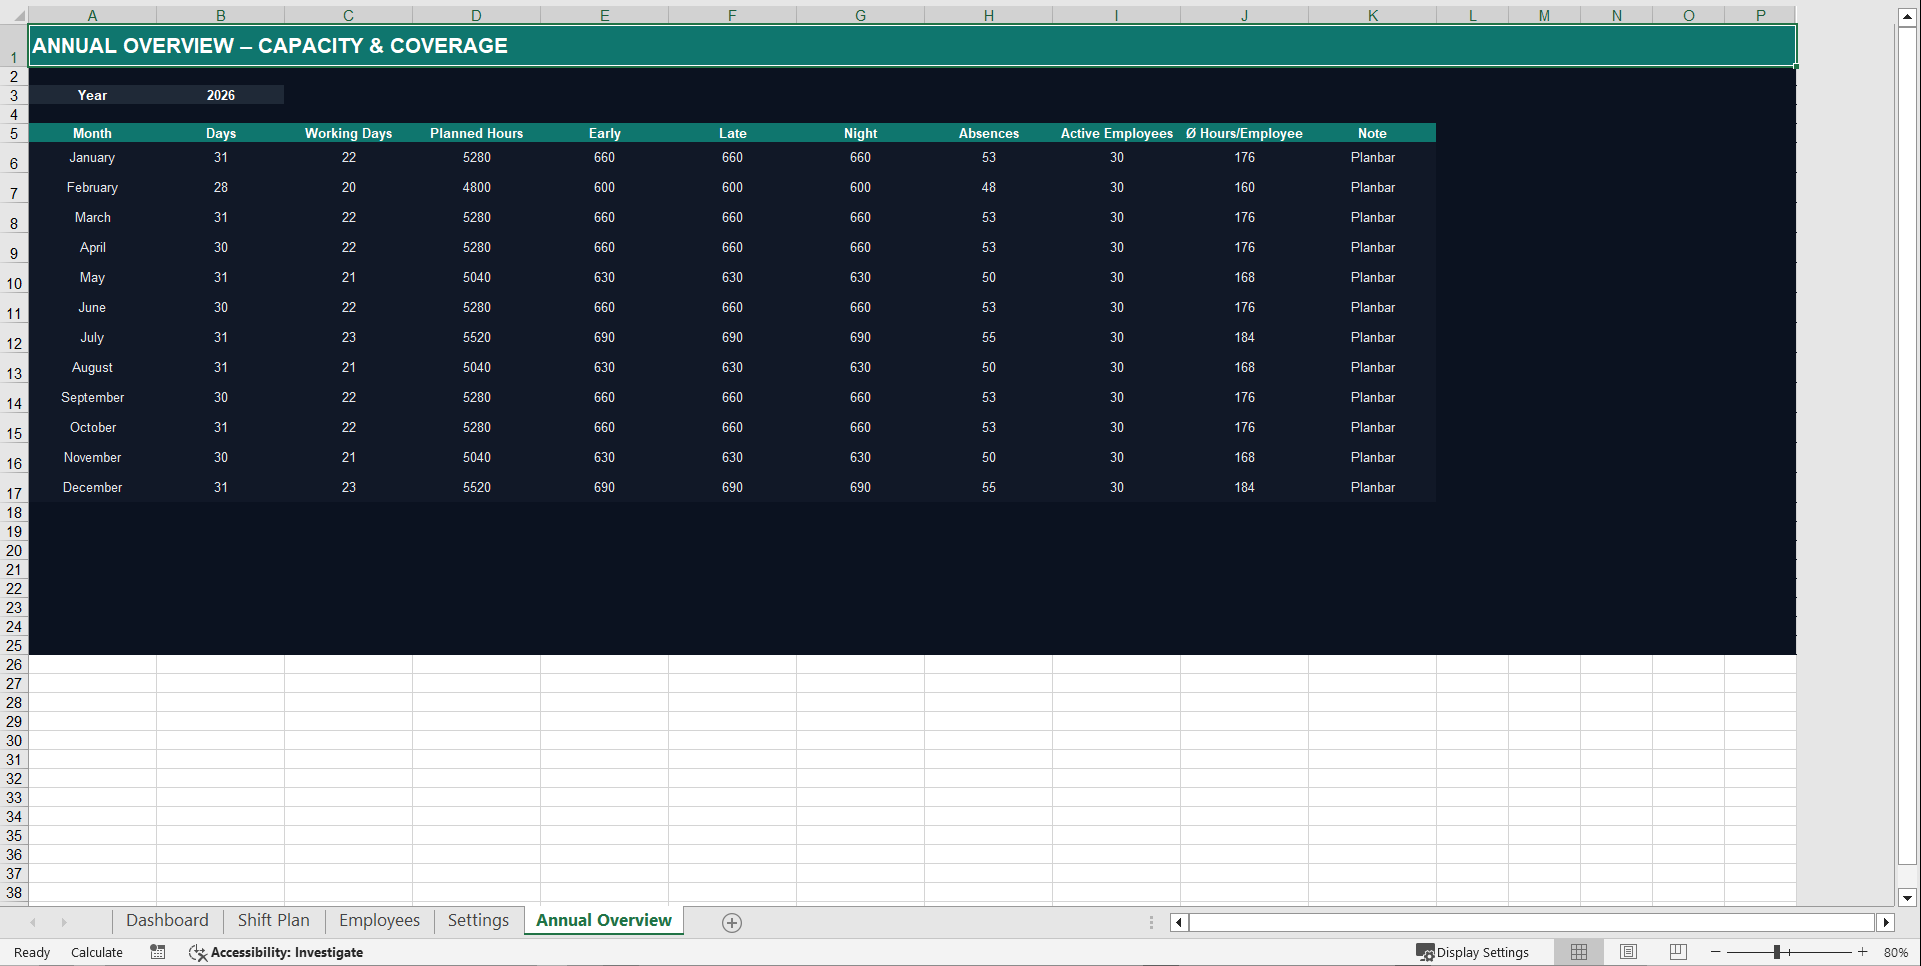
Task: Click February's absences value 48
Action: tap(988, 187)
